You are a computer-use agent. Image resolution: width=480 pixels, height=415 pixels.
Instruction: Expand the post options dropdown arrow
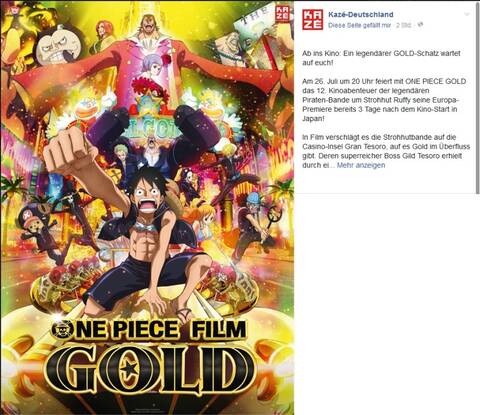click(x=467, y=14)
